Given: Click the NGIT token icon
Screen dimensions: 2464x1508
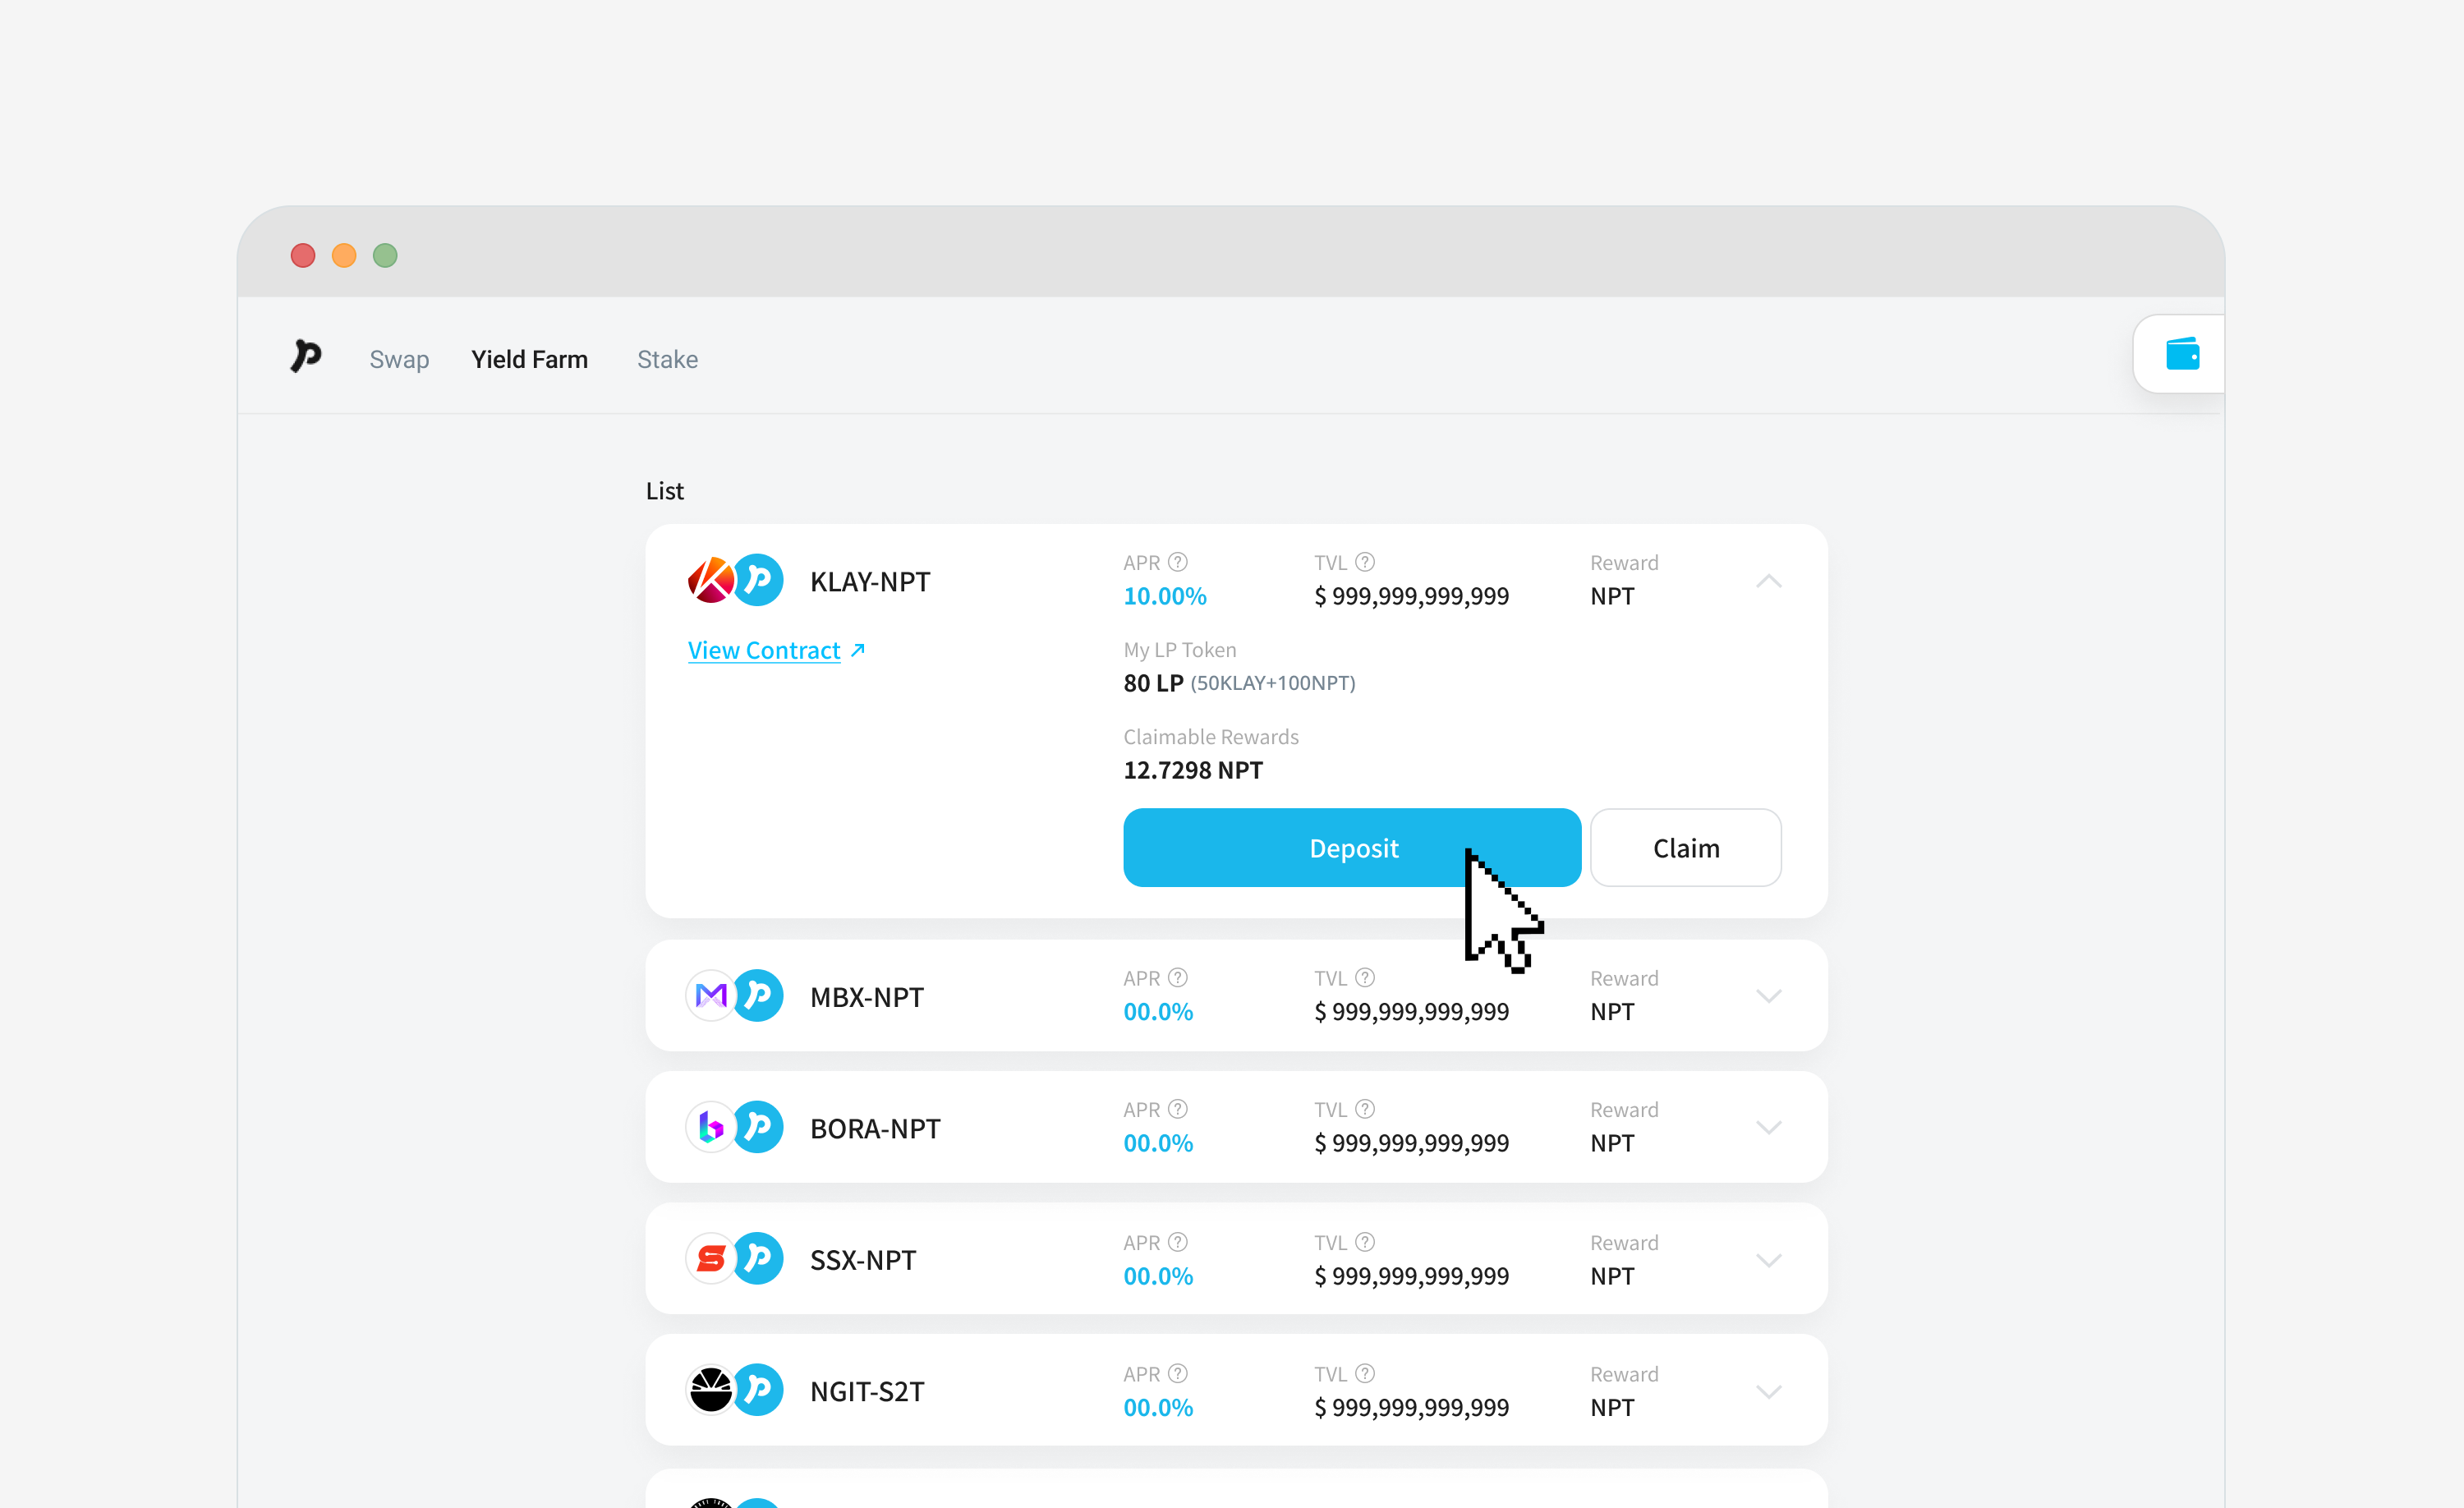Looking at the screenshot, I should click(x=712, y=1390).
